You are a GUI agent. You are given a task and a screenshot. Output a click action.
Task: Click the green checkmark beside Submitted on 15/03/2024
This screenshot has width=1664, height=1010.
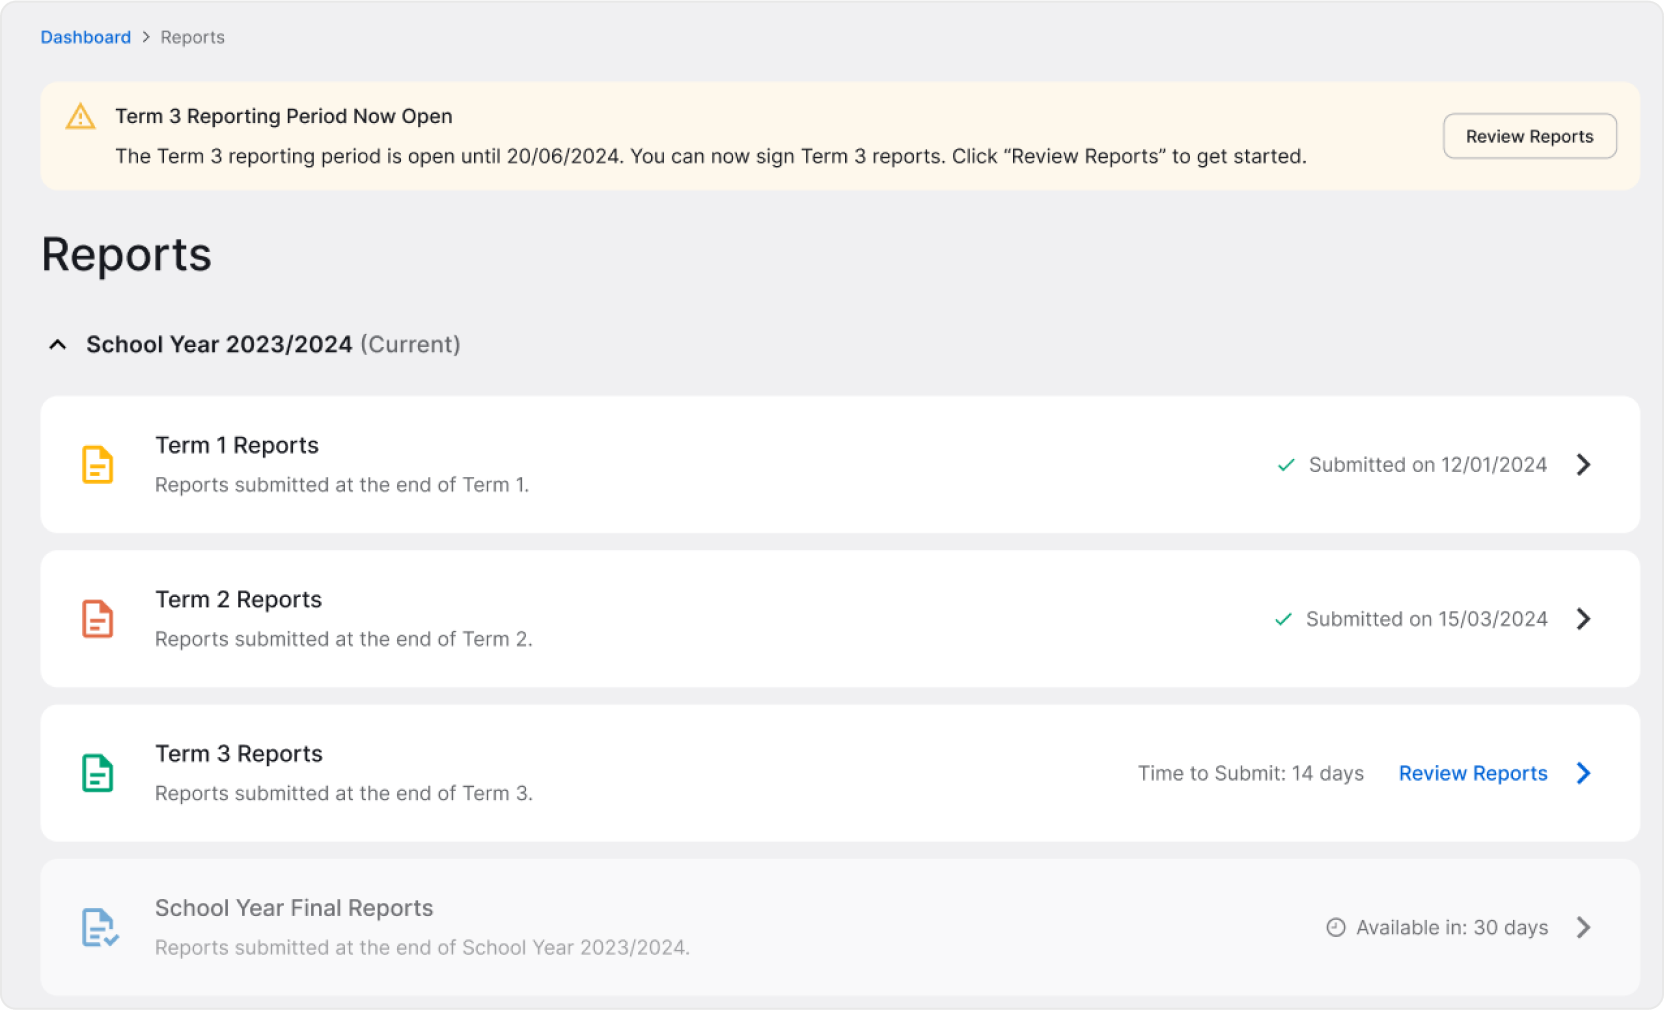pyautogui.click(x=1283, y=620)
